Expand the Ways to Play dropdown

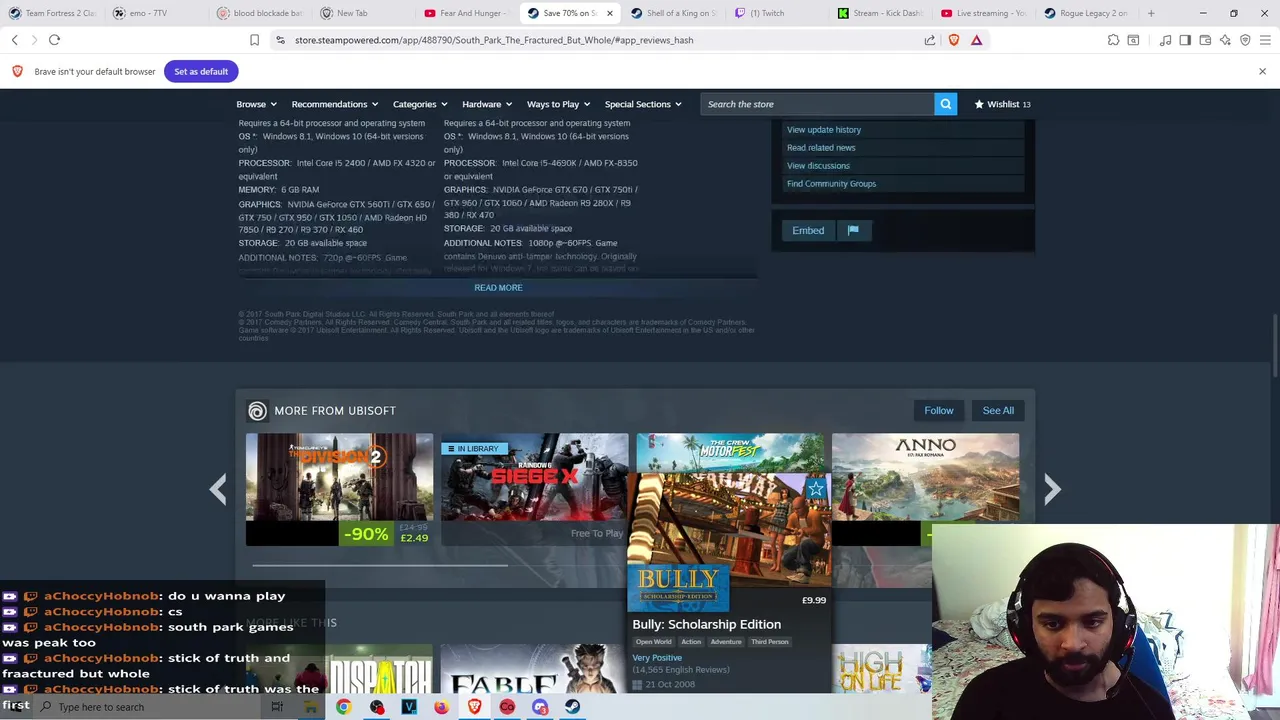[x=558, y=104]
